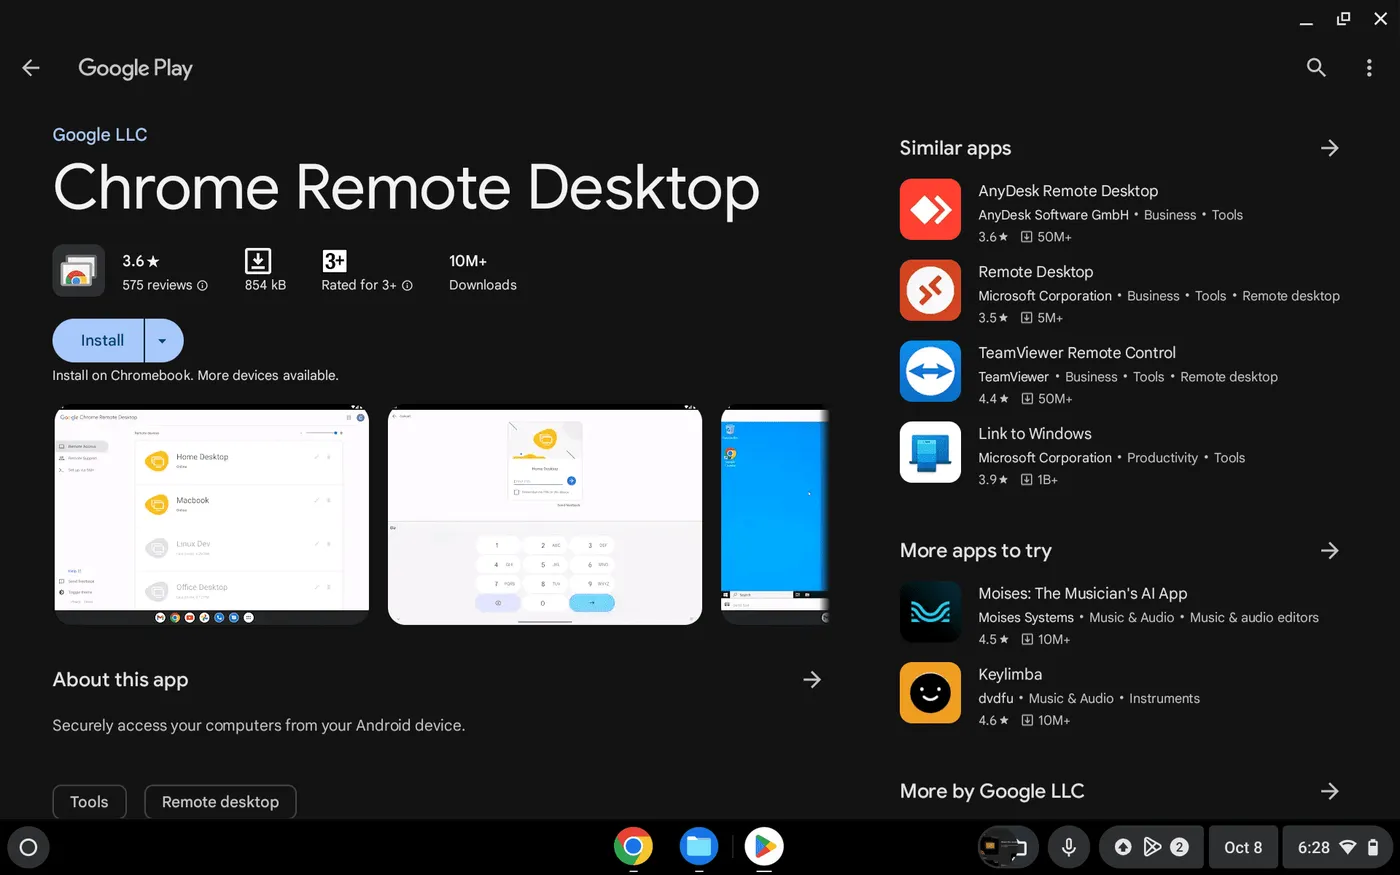Open Link to Windows title
This screenshot has width=1400, height=875.
[1035, 434]
